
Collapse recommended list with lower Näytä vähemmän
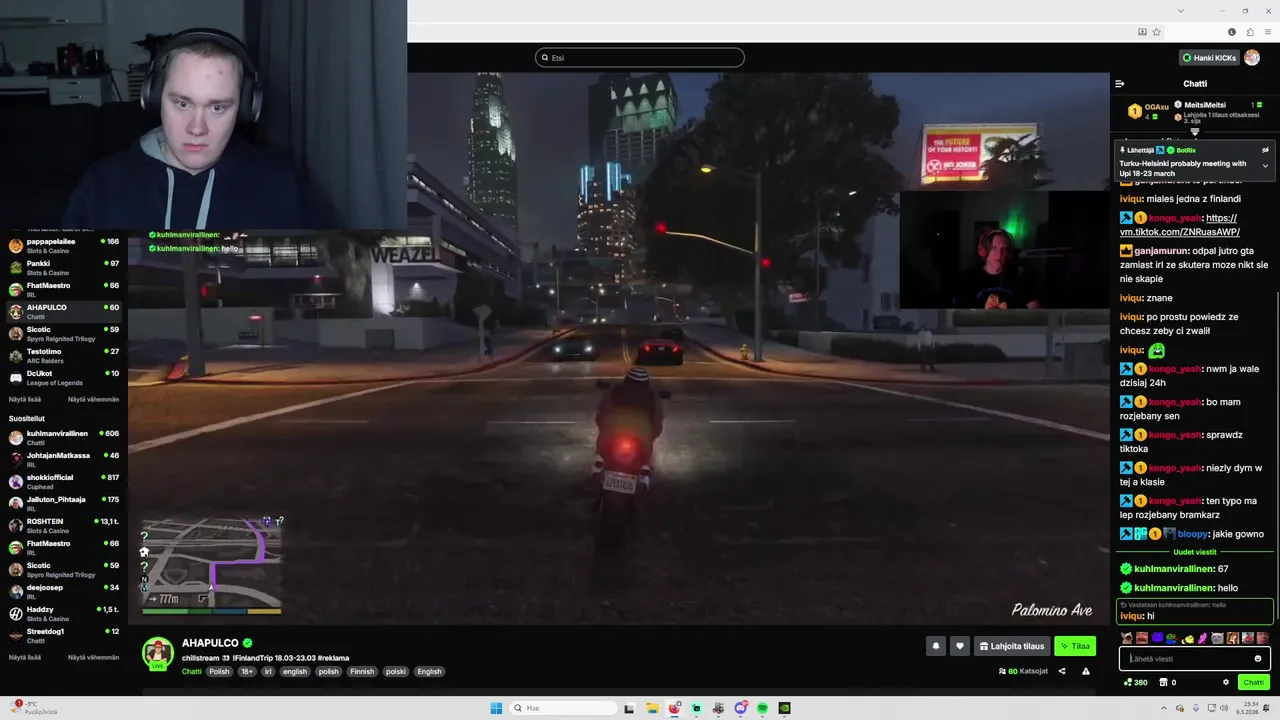tap(93, 657)
